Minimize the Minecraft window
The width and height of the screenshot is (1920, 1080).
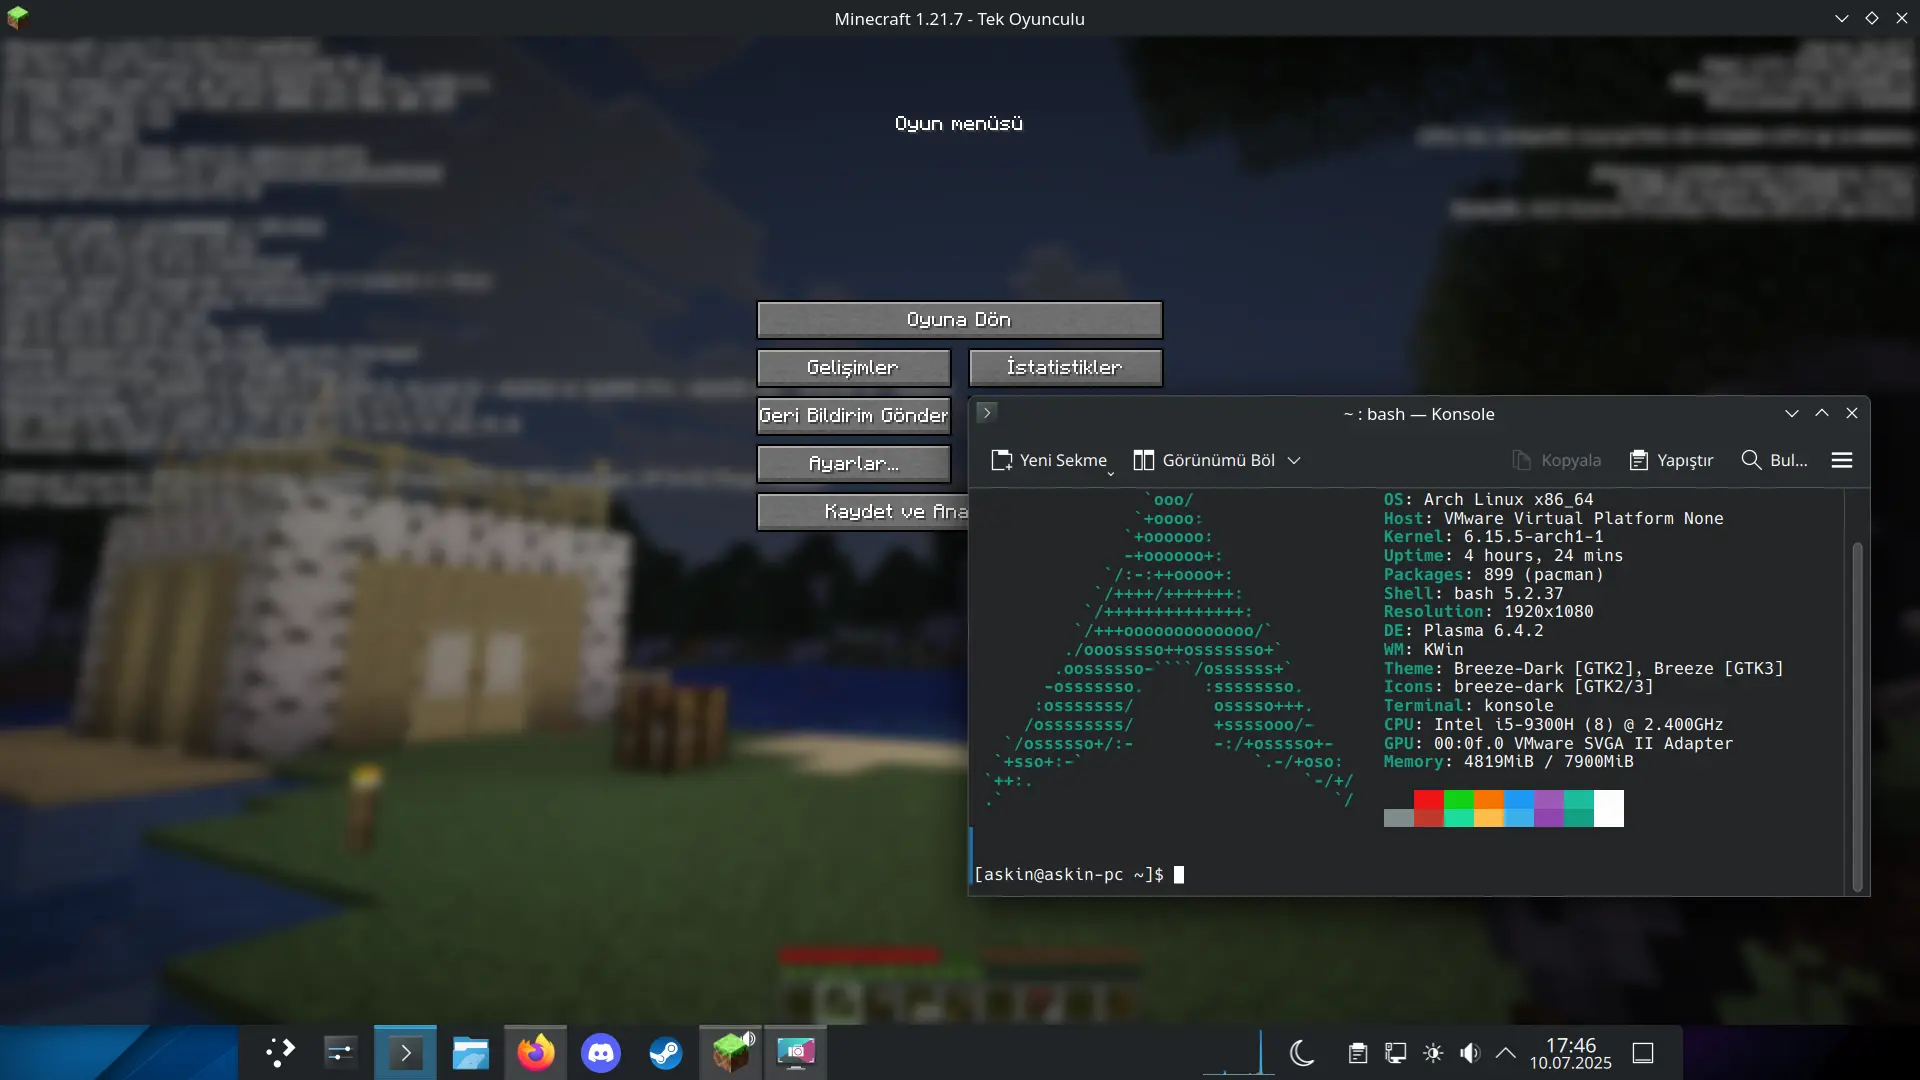tap(1842, 18)
